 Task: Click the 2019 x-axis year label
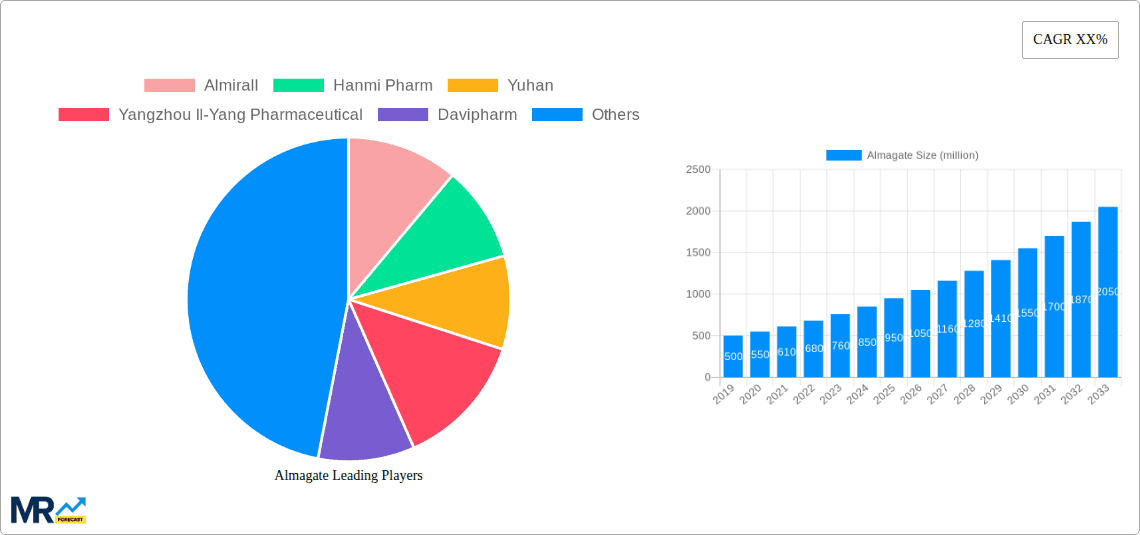tap(725, 394)
